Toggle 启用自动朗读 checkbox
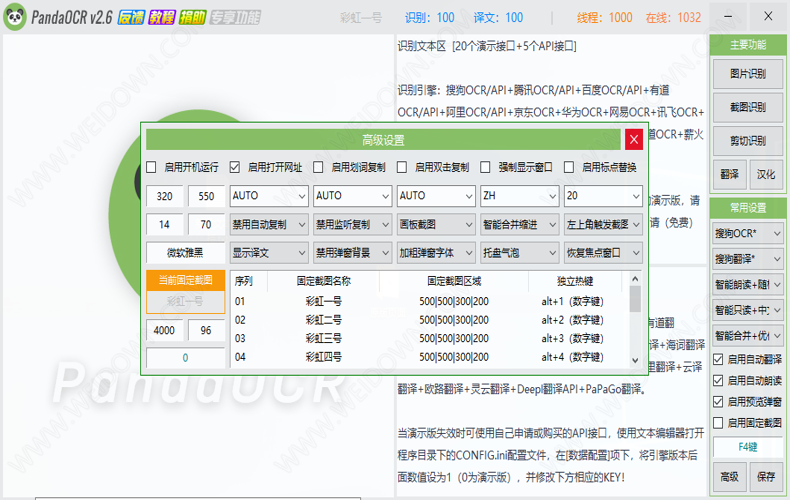Viewport: 790px width, 500px height. point(718,381)
